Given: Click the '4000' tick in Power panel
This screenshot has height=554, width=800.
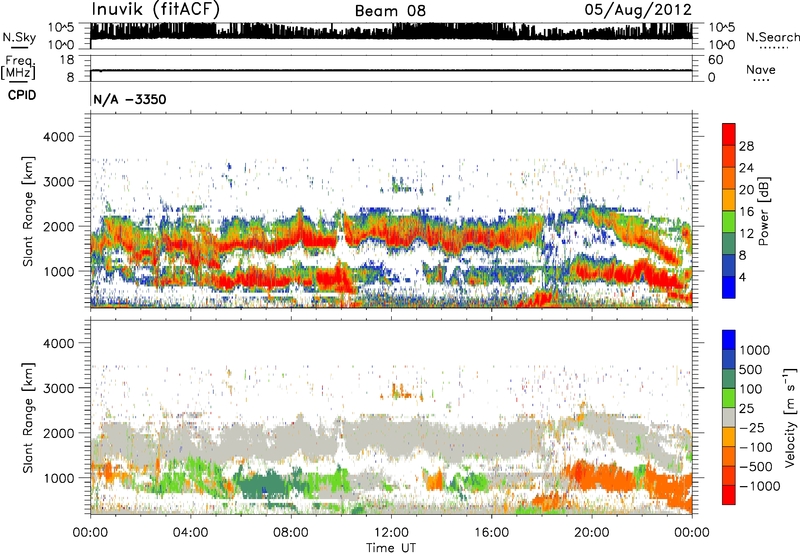Looking at the screenshot, I should [58, 137].
